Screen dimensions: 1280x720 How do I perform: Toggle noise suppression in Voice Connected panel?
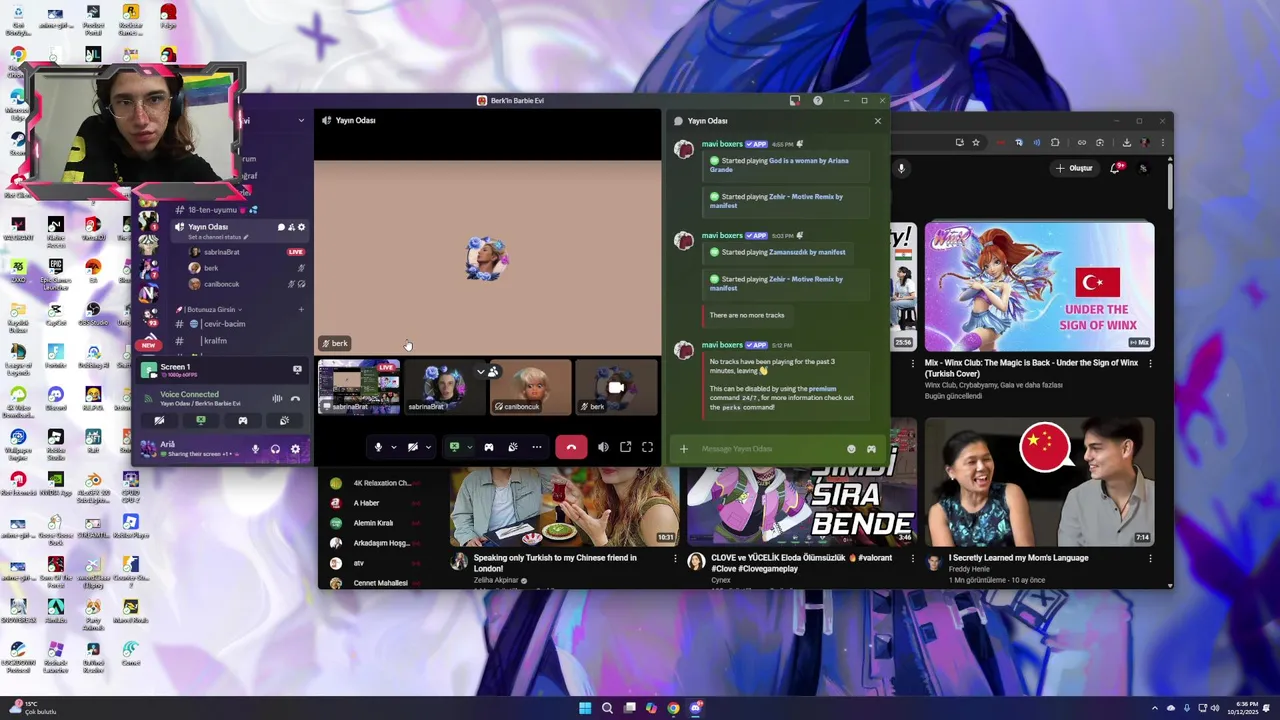277,398
